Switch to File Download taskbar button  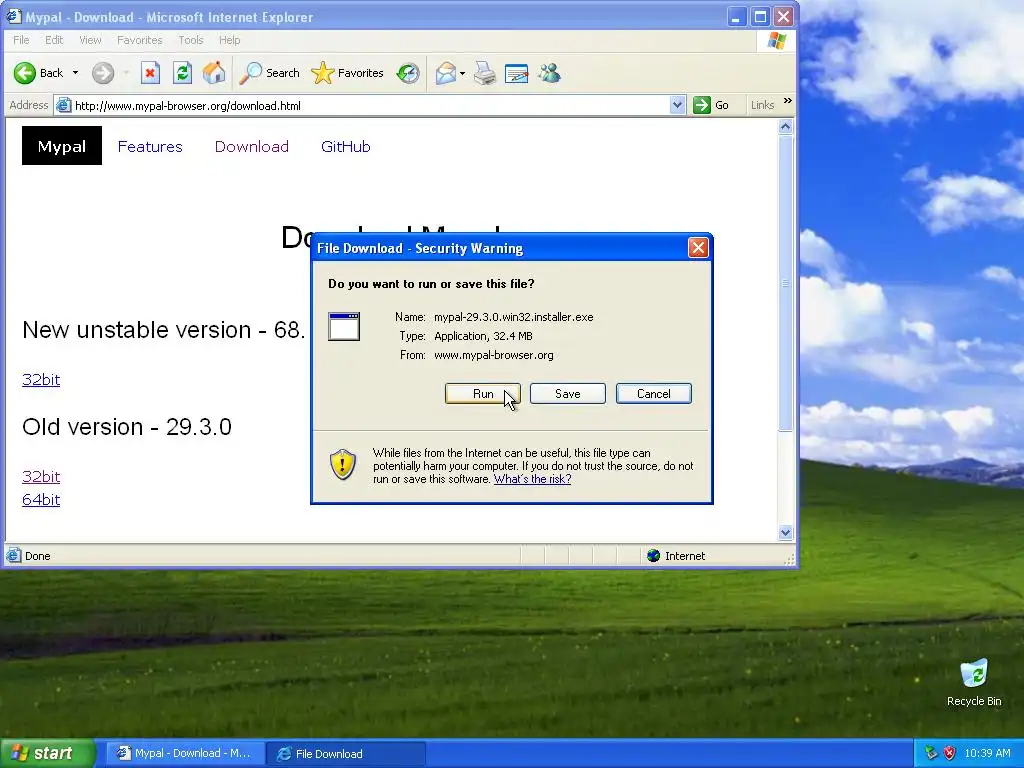[346, 754]
